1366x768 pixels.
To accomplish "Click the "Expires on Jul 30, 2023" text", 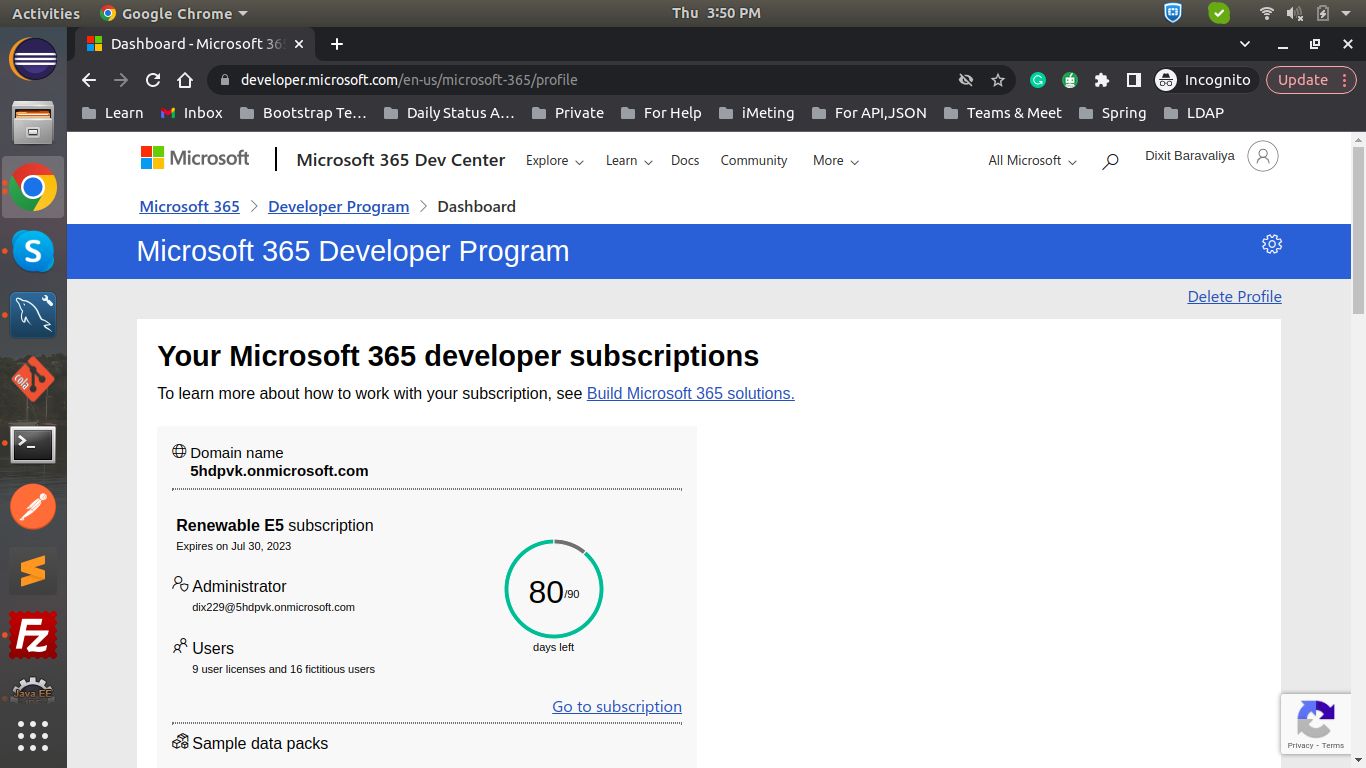I will point(234,546).
